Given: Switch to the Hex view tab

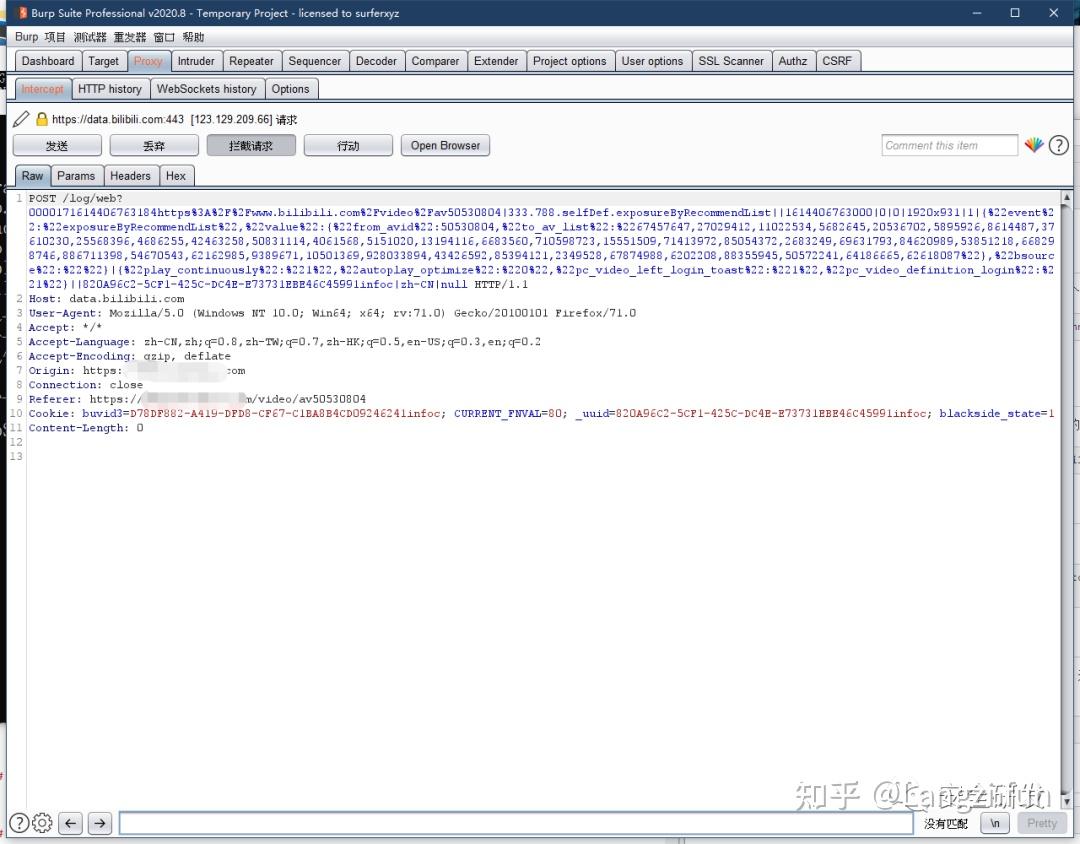Looking at the screenshot, I should [176, 176].
